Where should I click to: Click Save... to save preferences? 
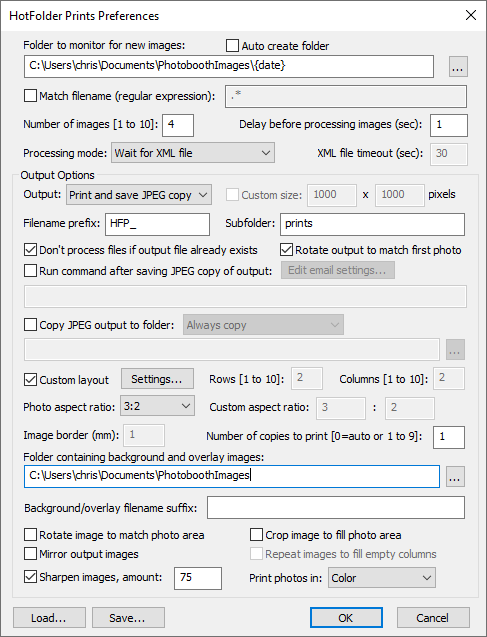click(128, 618)
